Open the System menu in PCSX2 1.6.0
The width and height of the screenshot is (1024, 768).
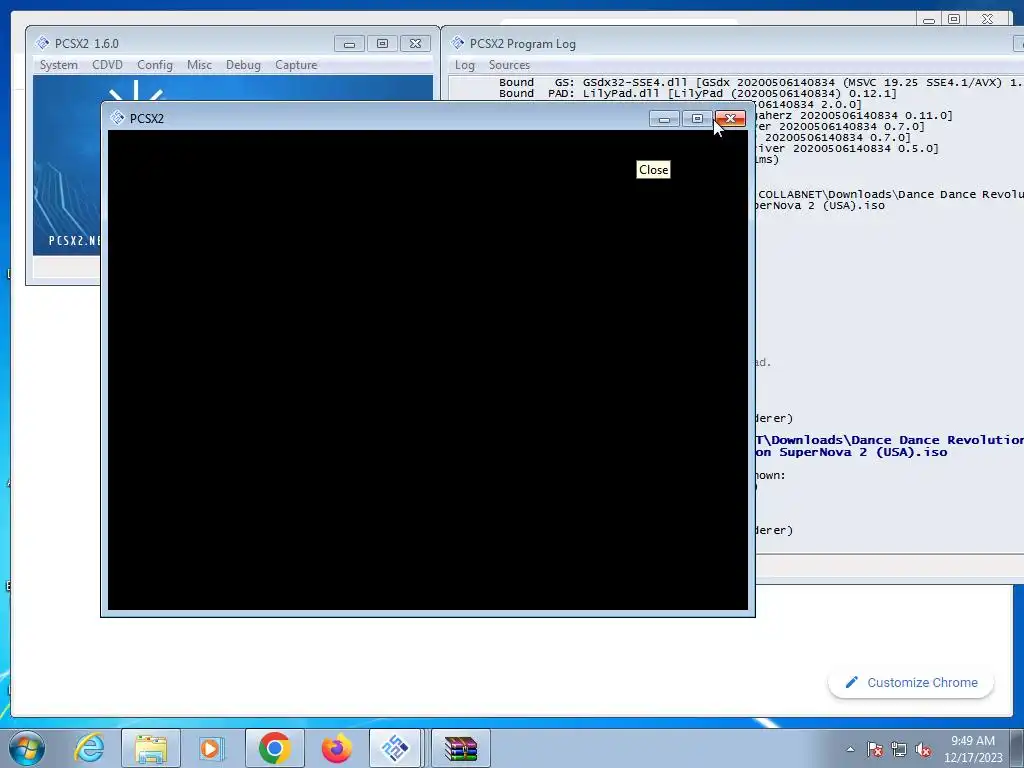pyautogui.click(x=58, y=65)
